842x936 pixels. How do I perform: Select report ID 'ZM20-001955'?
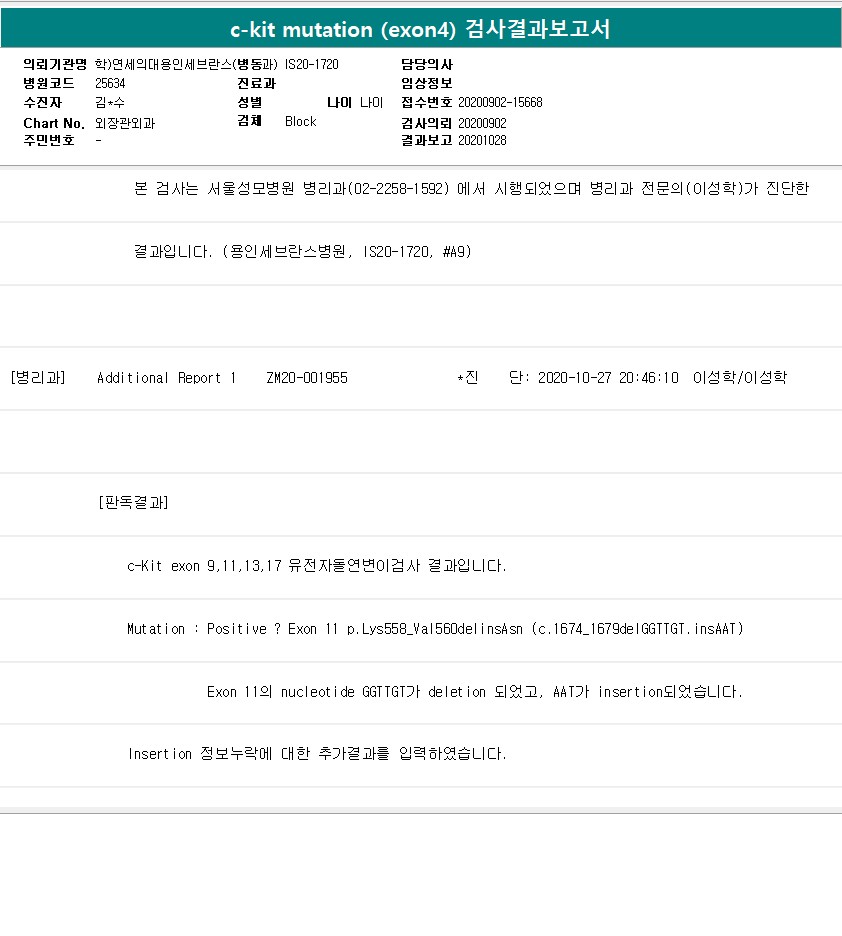(307, 378)
